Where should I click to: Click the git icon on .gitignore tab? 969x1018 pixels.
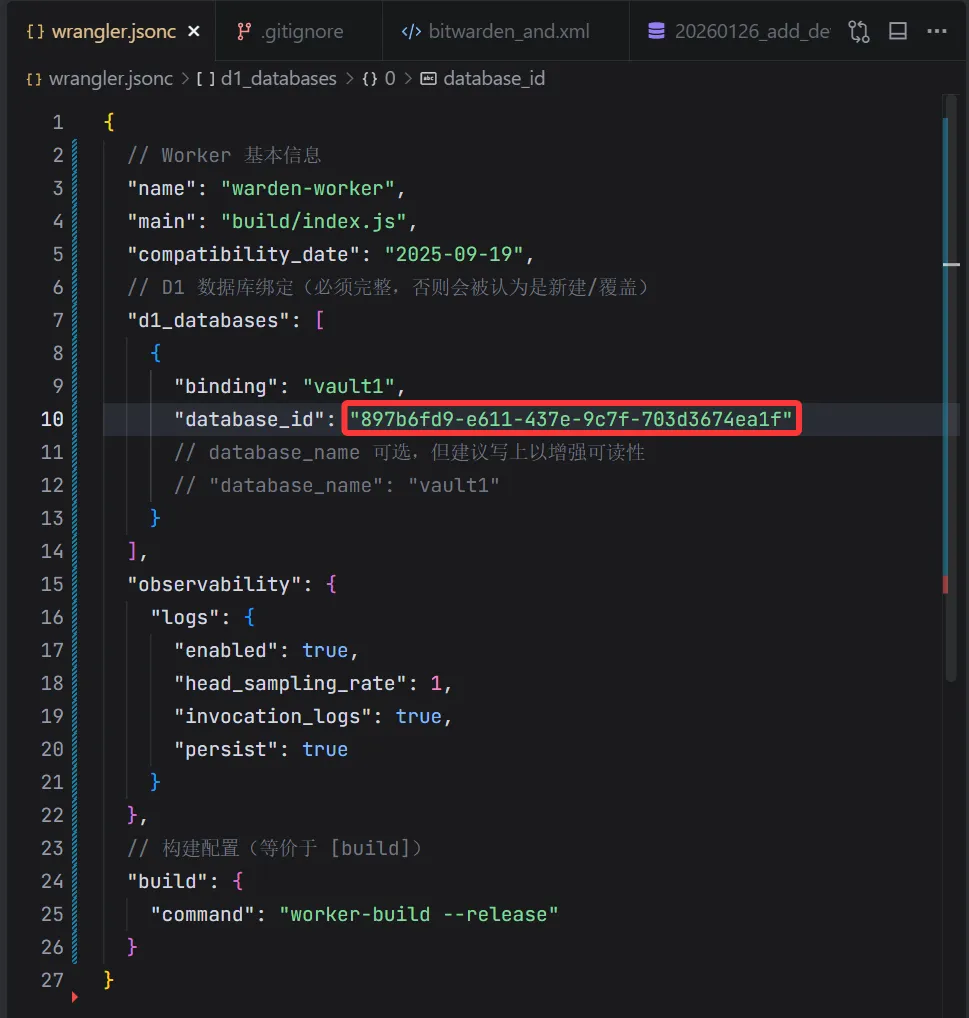[243, 31]
